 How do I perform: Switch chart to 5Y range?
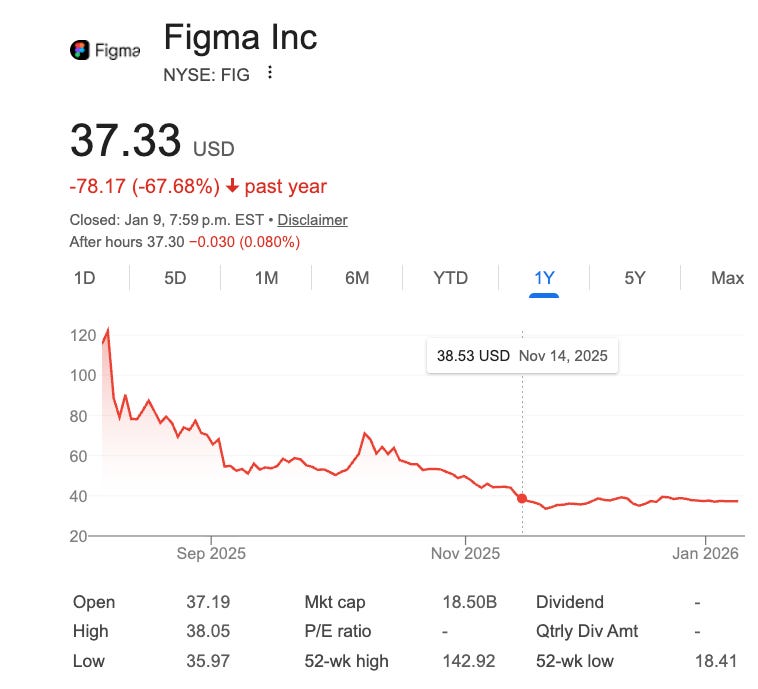(x=635, y=278)
